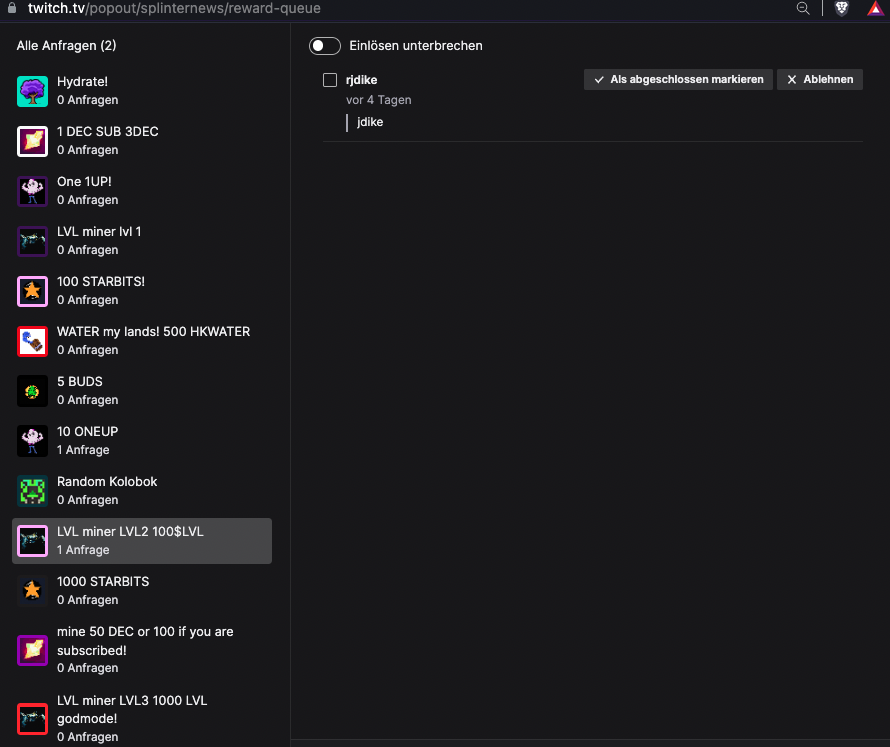Select the 1000 STARBITS reward entry
Image resolution: width=890 pixels, height=747 pixels.
[x=142, y=591]
